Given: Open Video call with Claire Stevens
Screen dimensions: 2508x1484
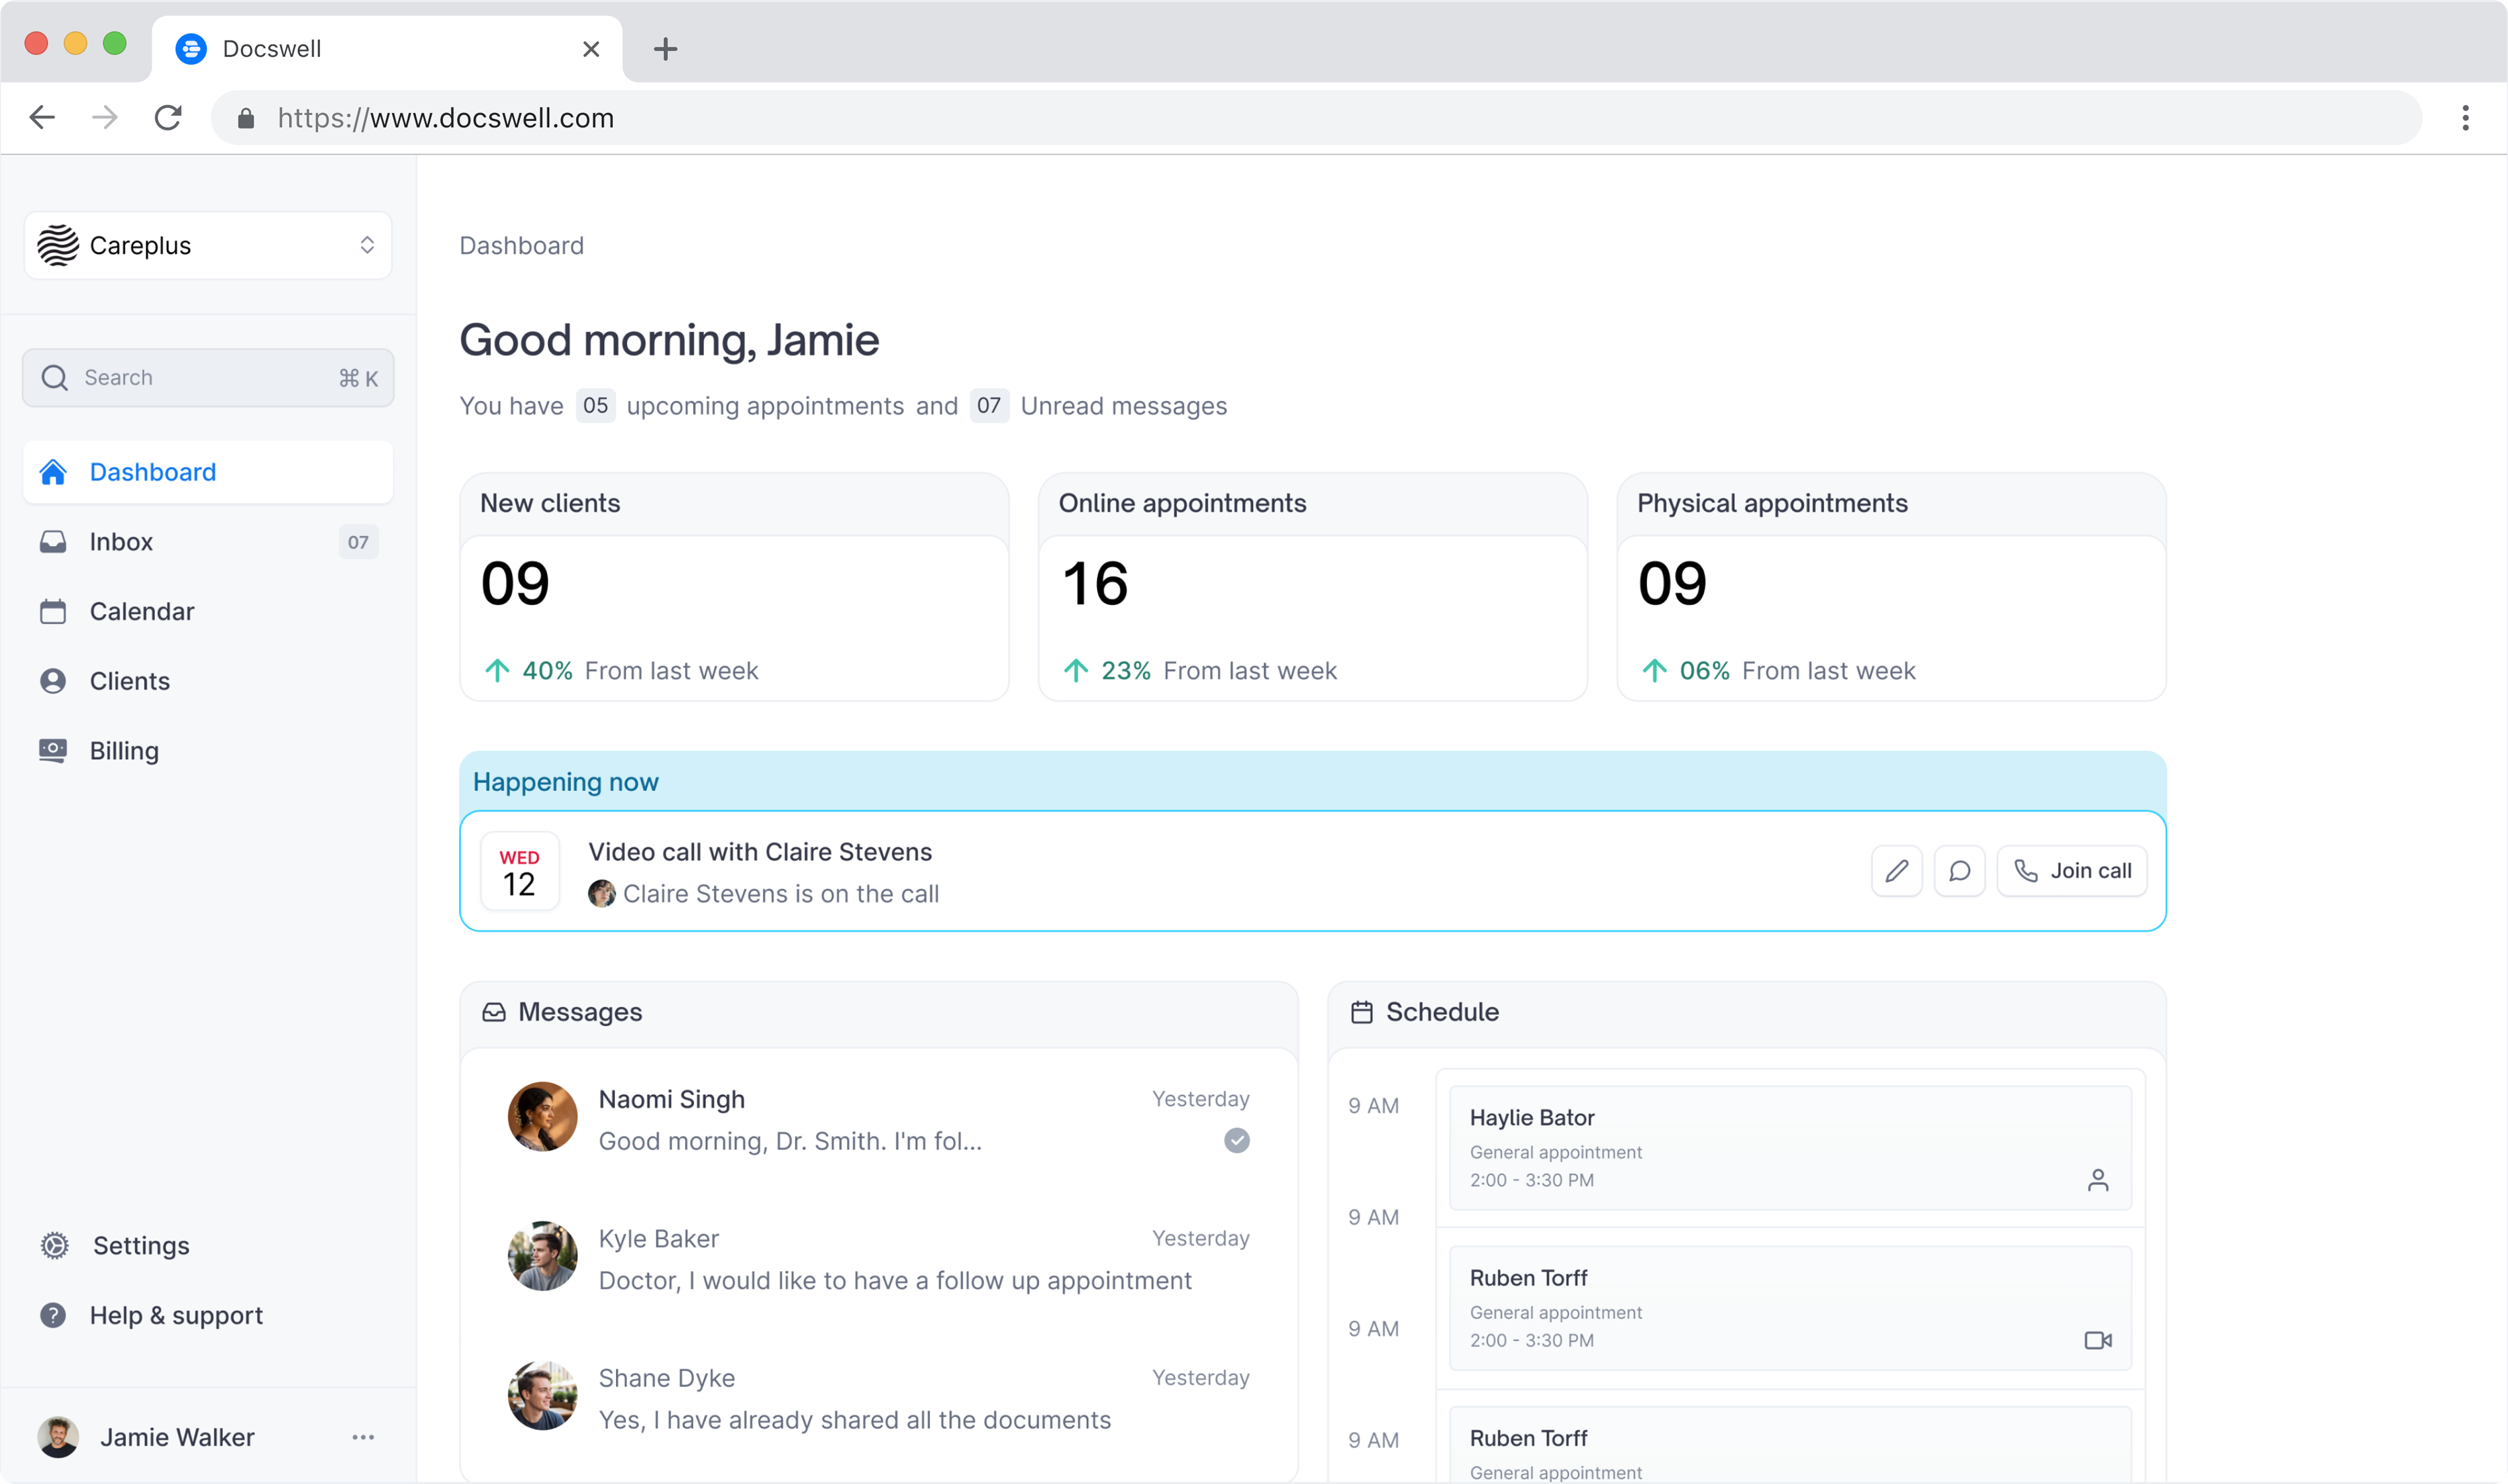Looking at the screenshot, I should [x=760, y=852].
